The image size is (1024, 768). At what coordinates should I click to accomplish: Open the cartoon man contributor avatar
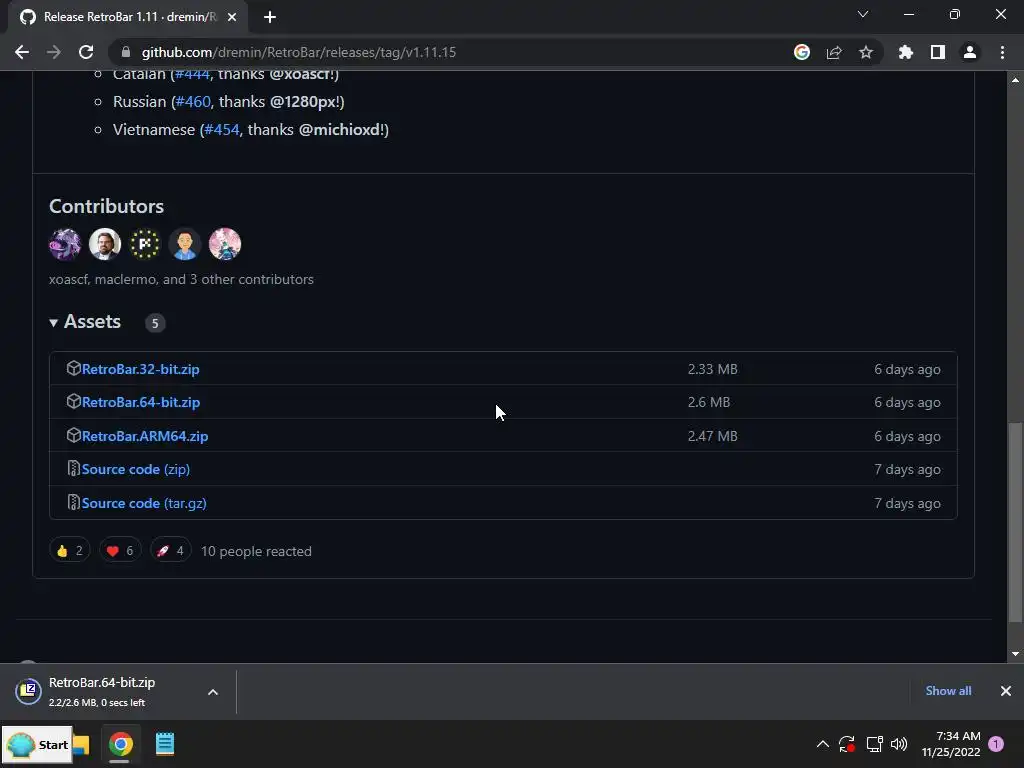tap(185, 244)
